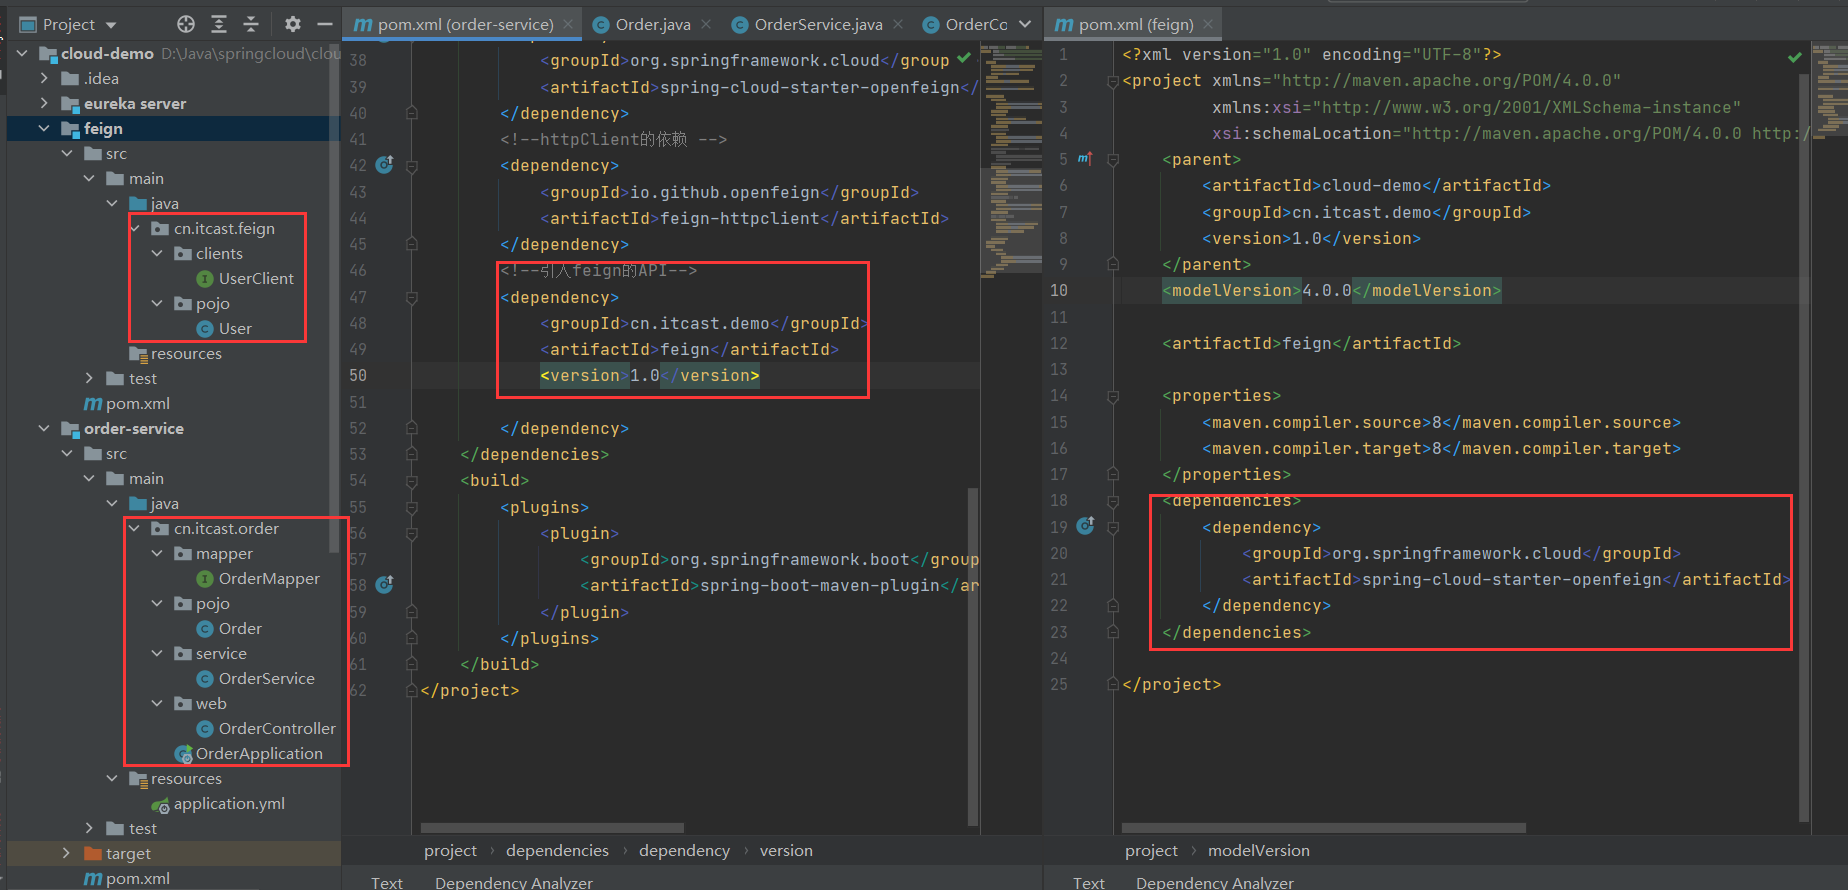Click horizontal scrollbar of feign pom editor
This screenshot has height=890, width=1848.
1323,828
